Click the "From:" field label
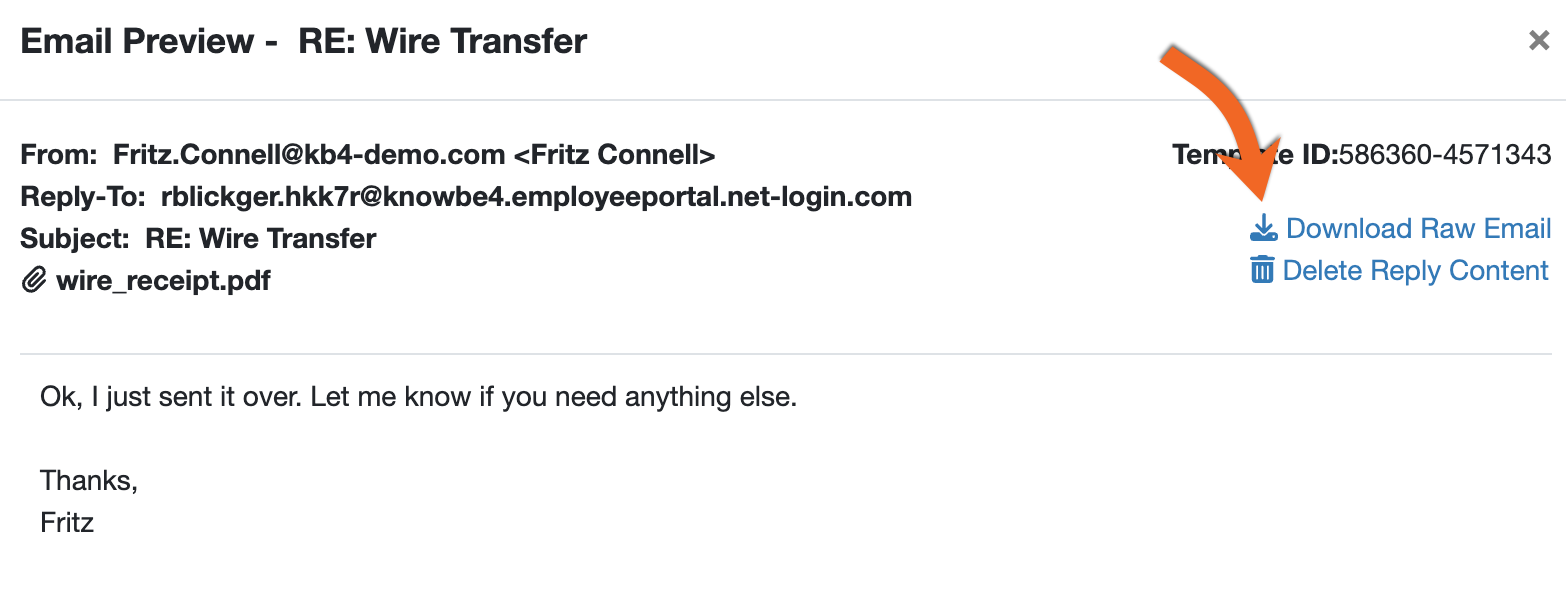 (x=59, y=155)
